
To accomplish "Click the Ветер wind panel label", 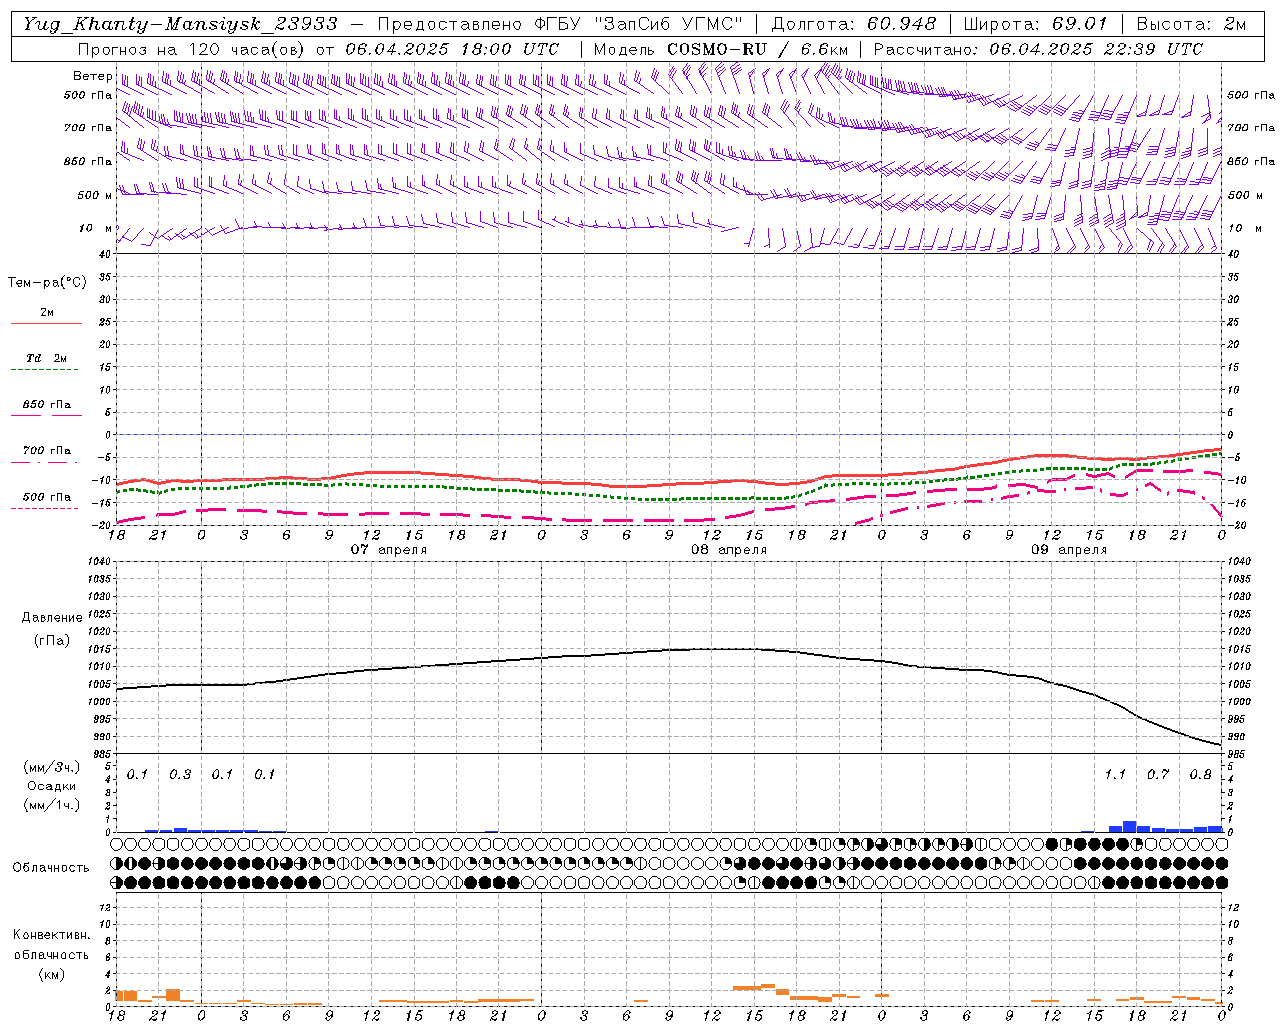I will coord(92,76).
